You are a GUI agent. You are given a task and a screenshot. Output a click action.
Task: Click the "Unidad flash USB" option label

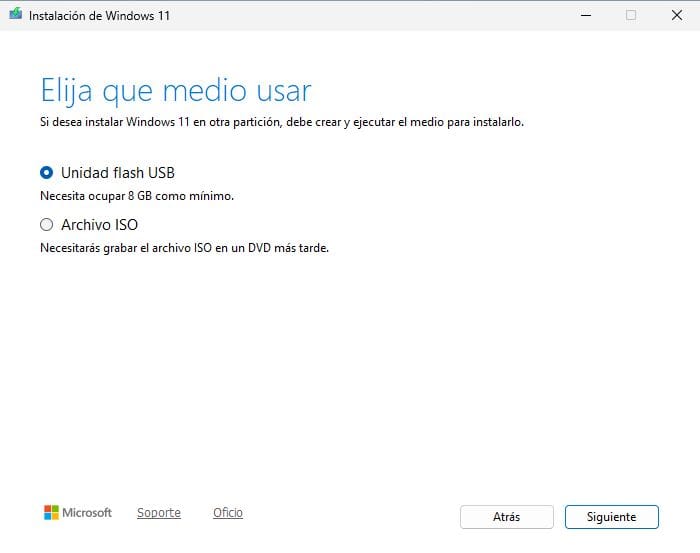coord(117,172)
